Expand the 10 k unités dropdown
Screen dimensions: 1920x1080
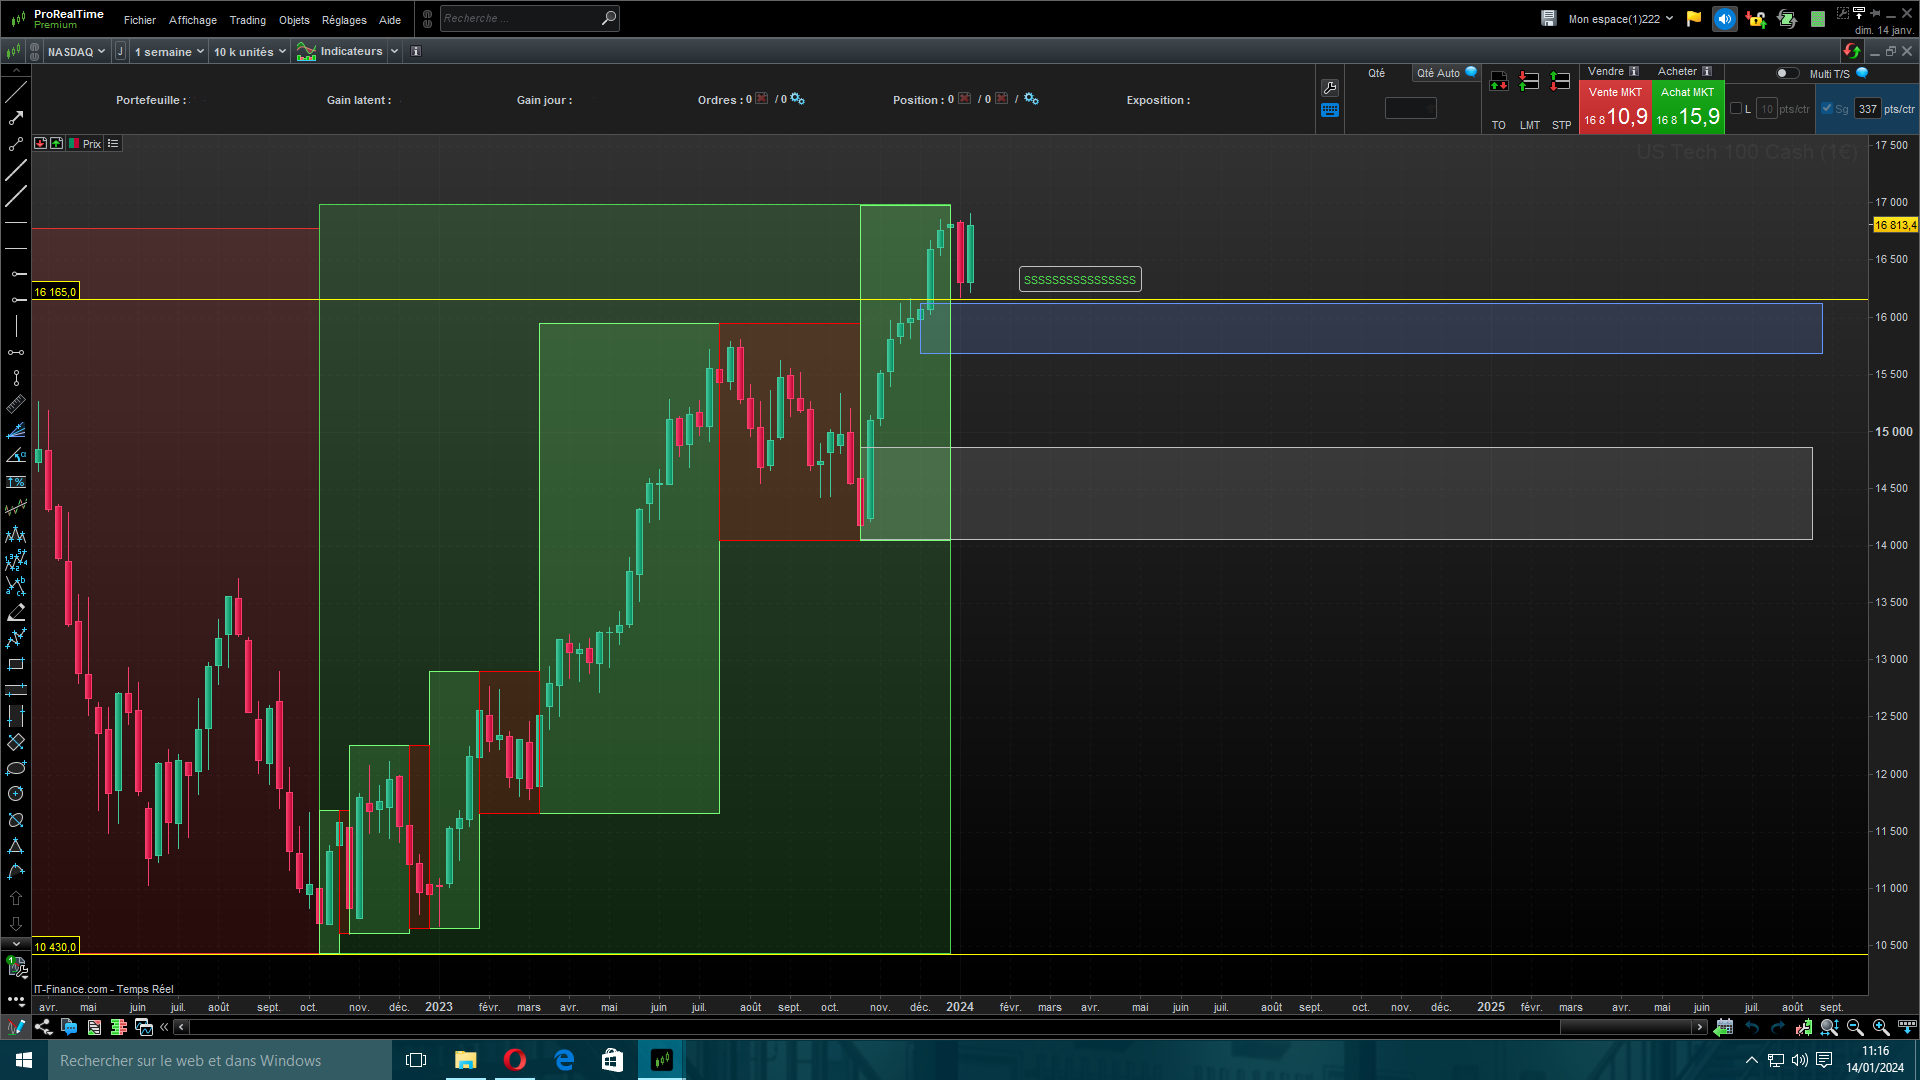pos(249,52)
